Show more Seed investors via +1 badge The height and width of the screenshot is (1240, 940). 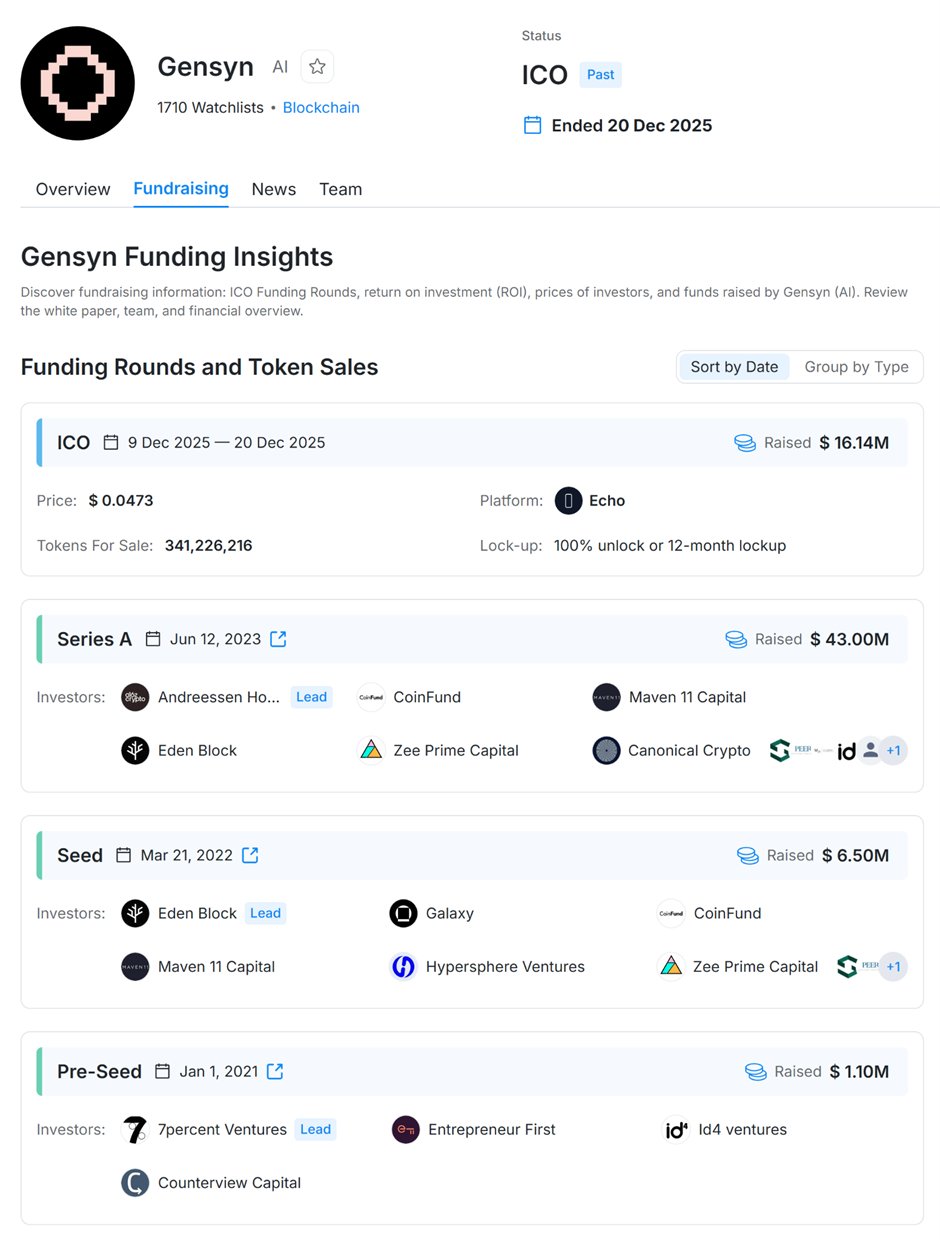893,967
